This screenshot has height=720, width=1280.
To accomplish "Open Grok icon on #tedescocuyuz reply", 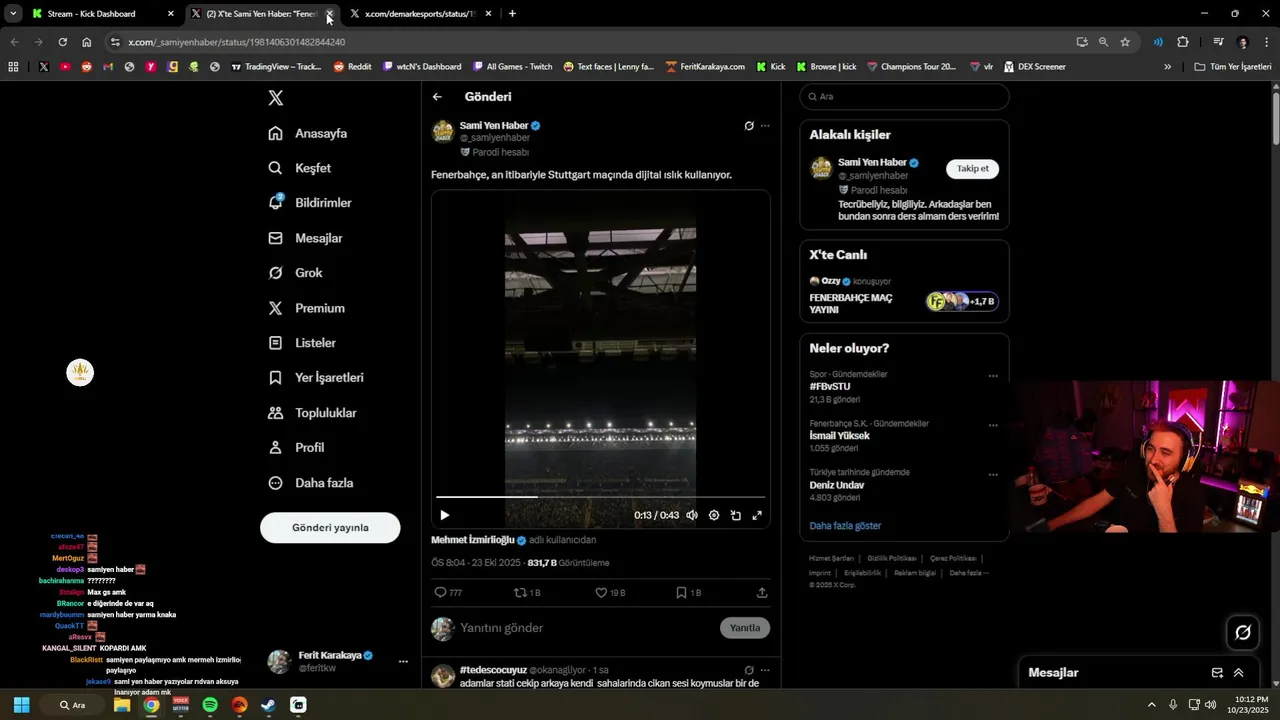I will 748,670.
